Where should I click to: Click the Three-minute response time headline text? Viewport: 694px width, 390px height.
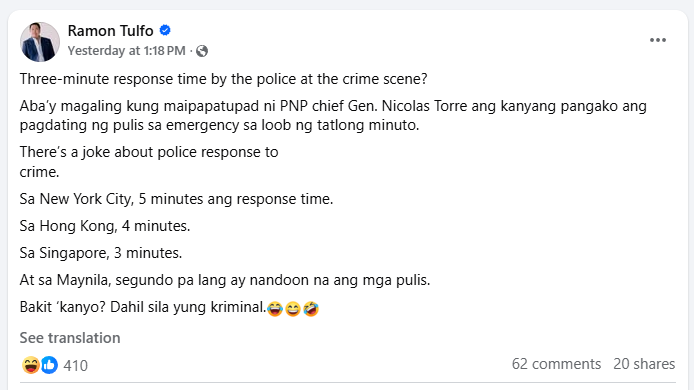point(224,79)
